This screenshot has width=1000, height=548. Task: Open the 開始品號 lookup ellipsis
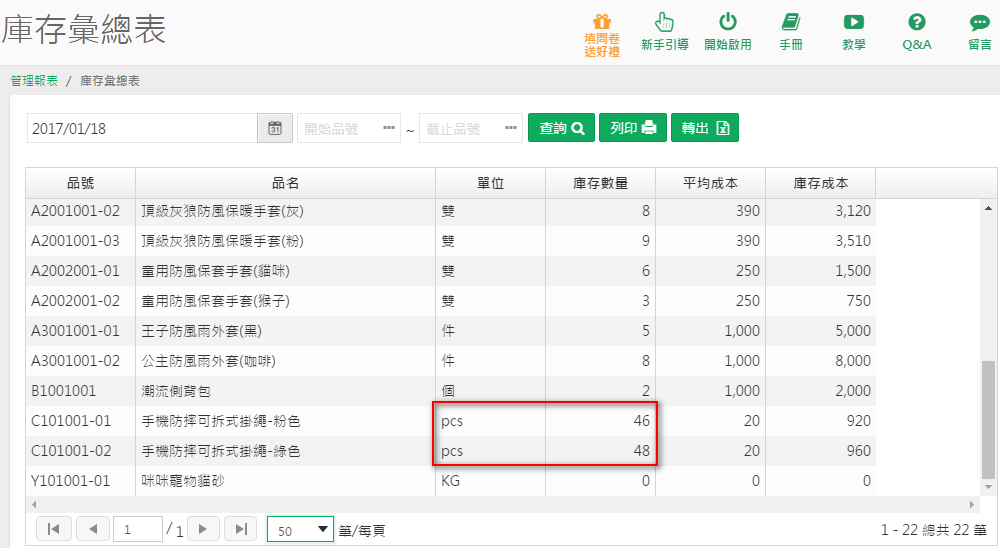coord(388,128)
